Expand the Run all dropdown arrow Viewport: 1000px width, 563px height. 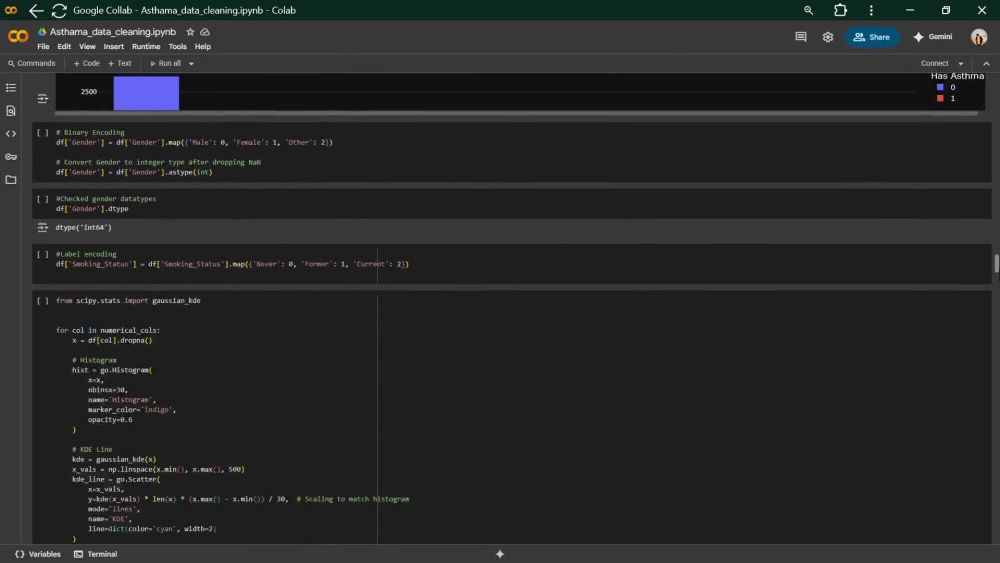pyautogui.click(x=191, y=64)
